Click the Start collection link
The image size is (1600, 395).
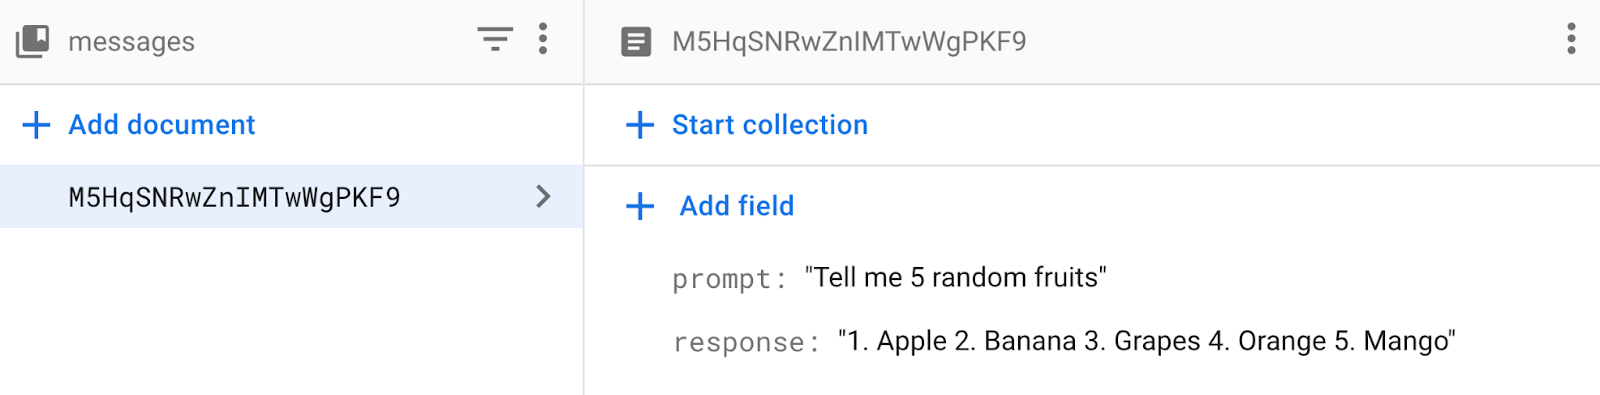pyautogui.click(x=770, y=125)
